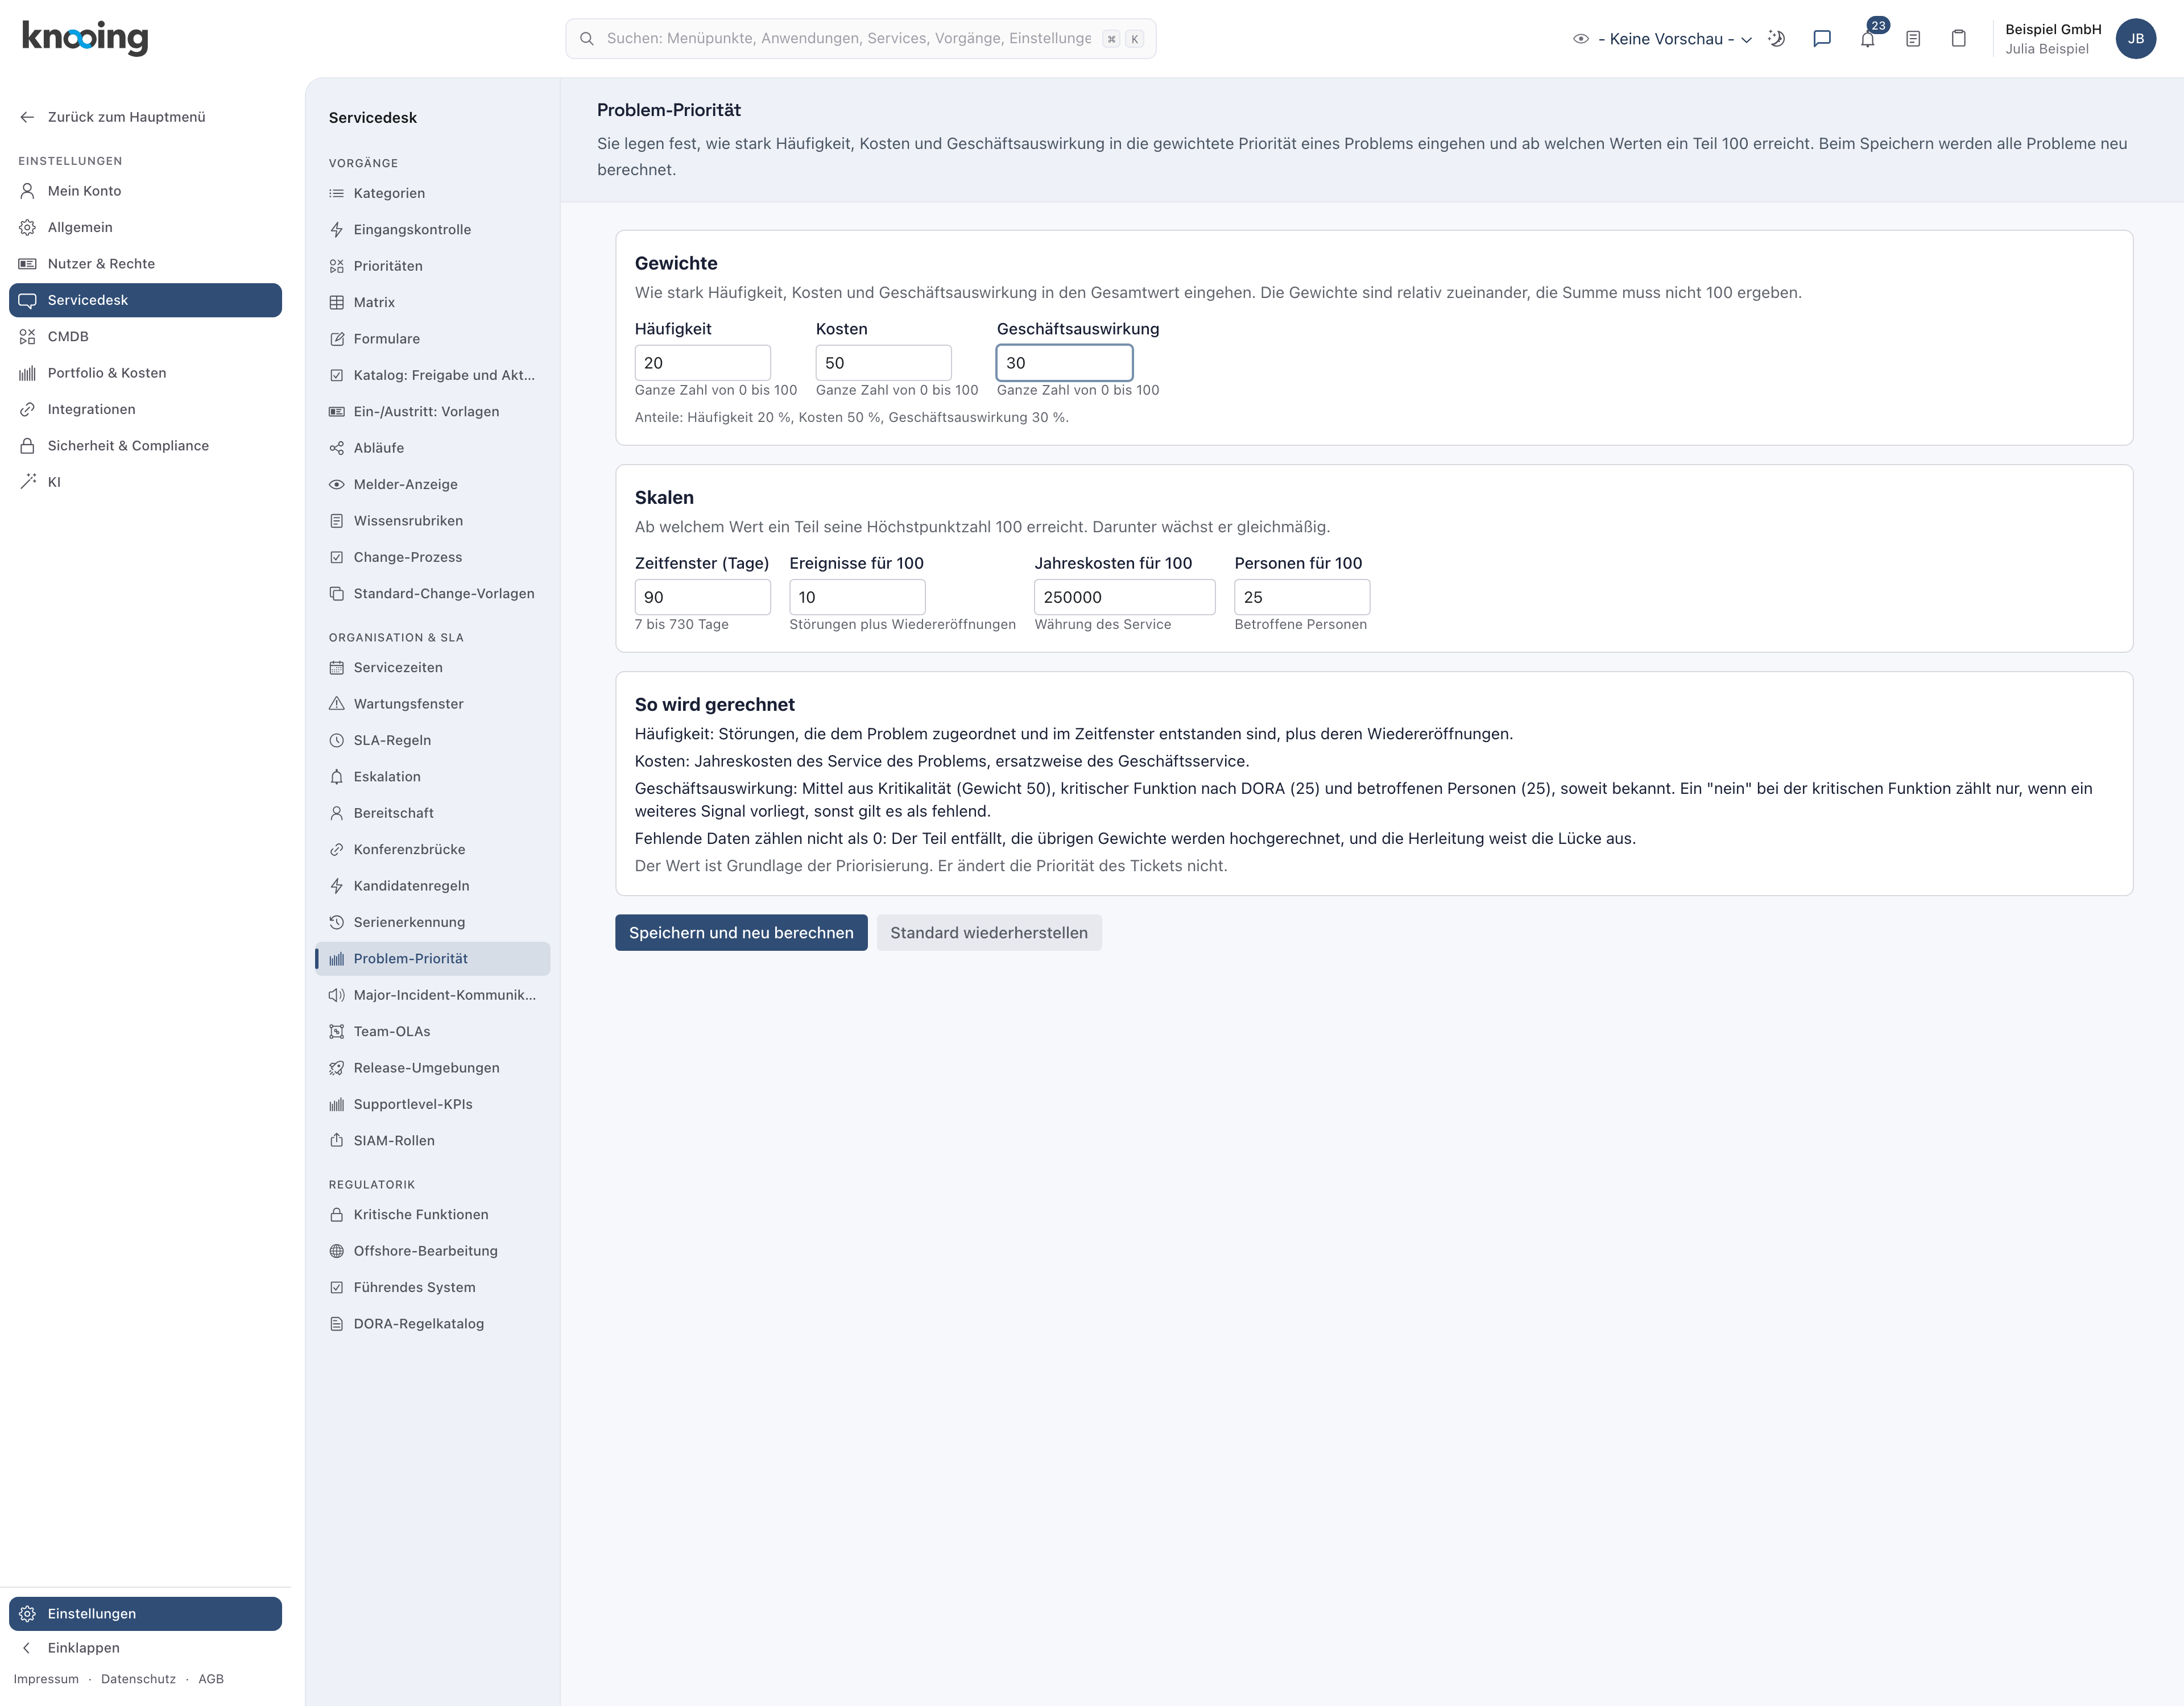Click the Personen für 100 input
This screenshot has height=1706, width=2184.
tap(1302, 597)
